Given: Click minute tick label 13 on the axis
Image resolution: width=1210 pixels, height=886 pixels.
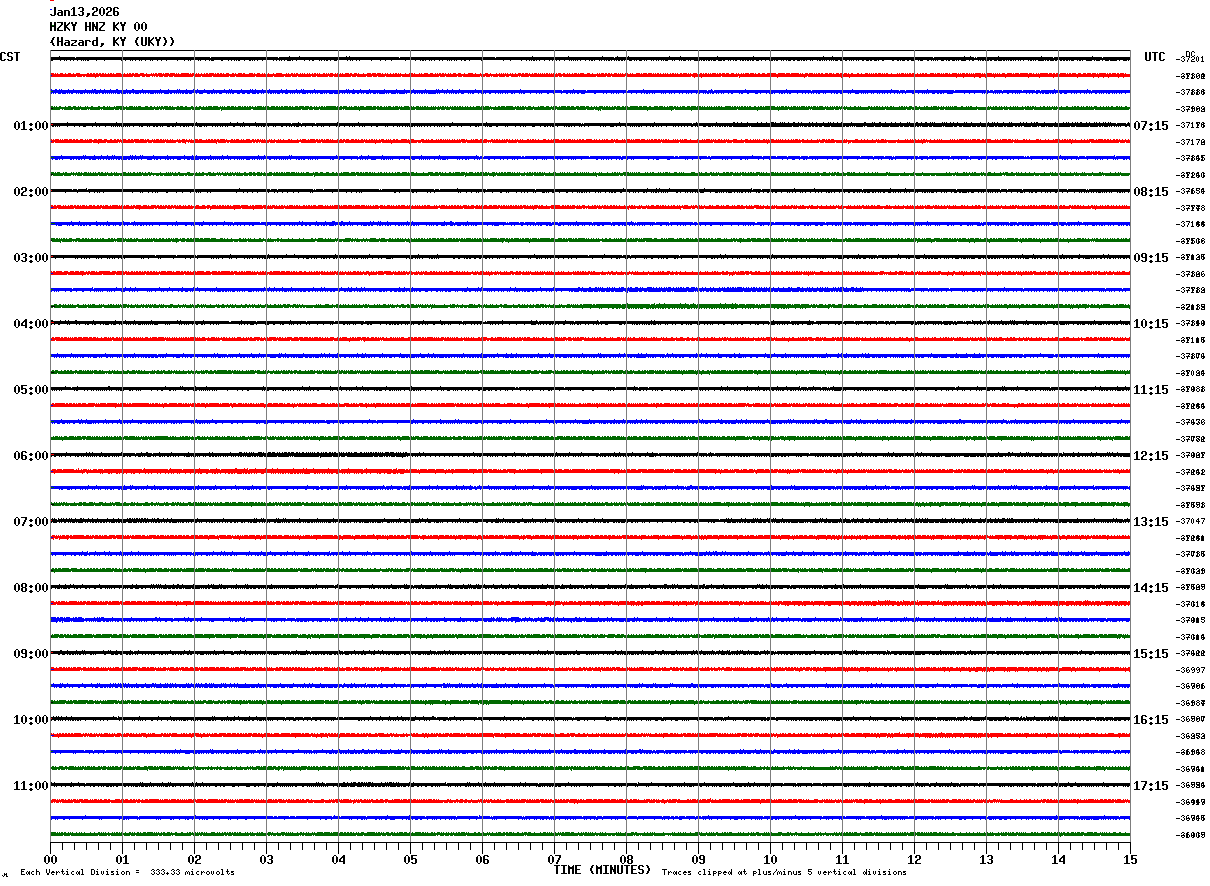Looking at the screenshot, I should pyautogui.click(x=986, y=860).
